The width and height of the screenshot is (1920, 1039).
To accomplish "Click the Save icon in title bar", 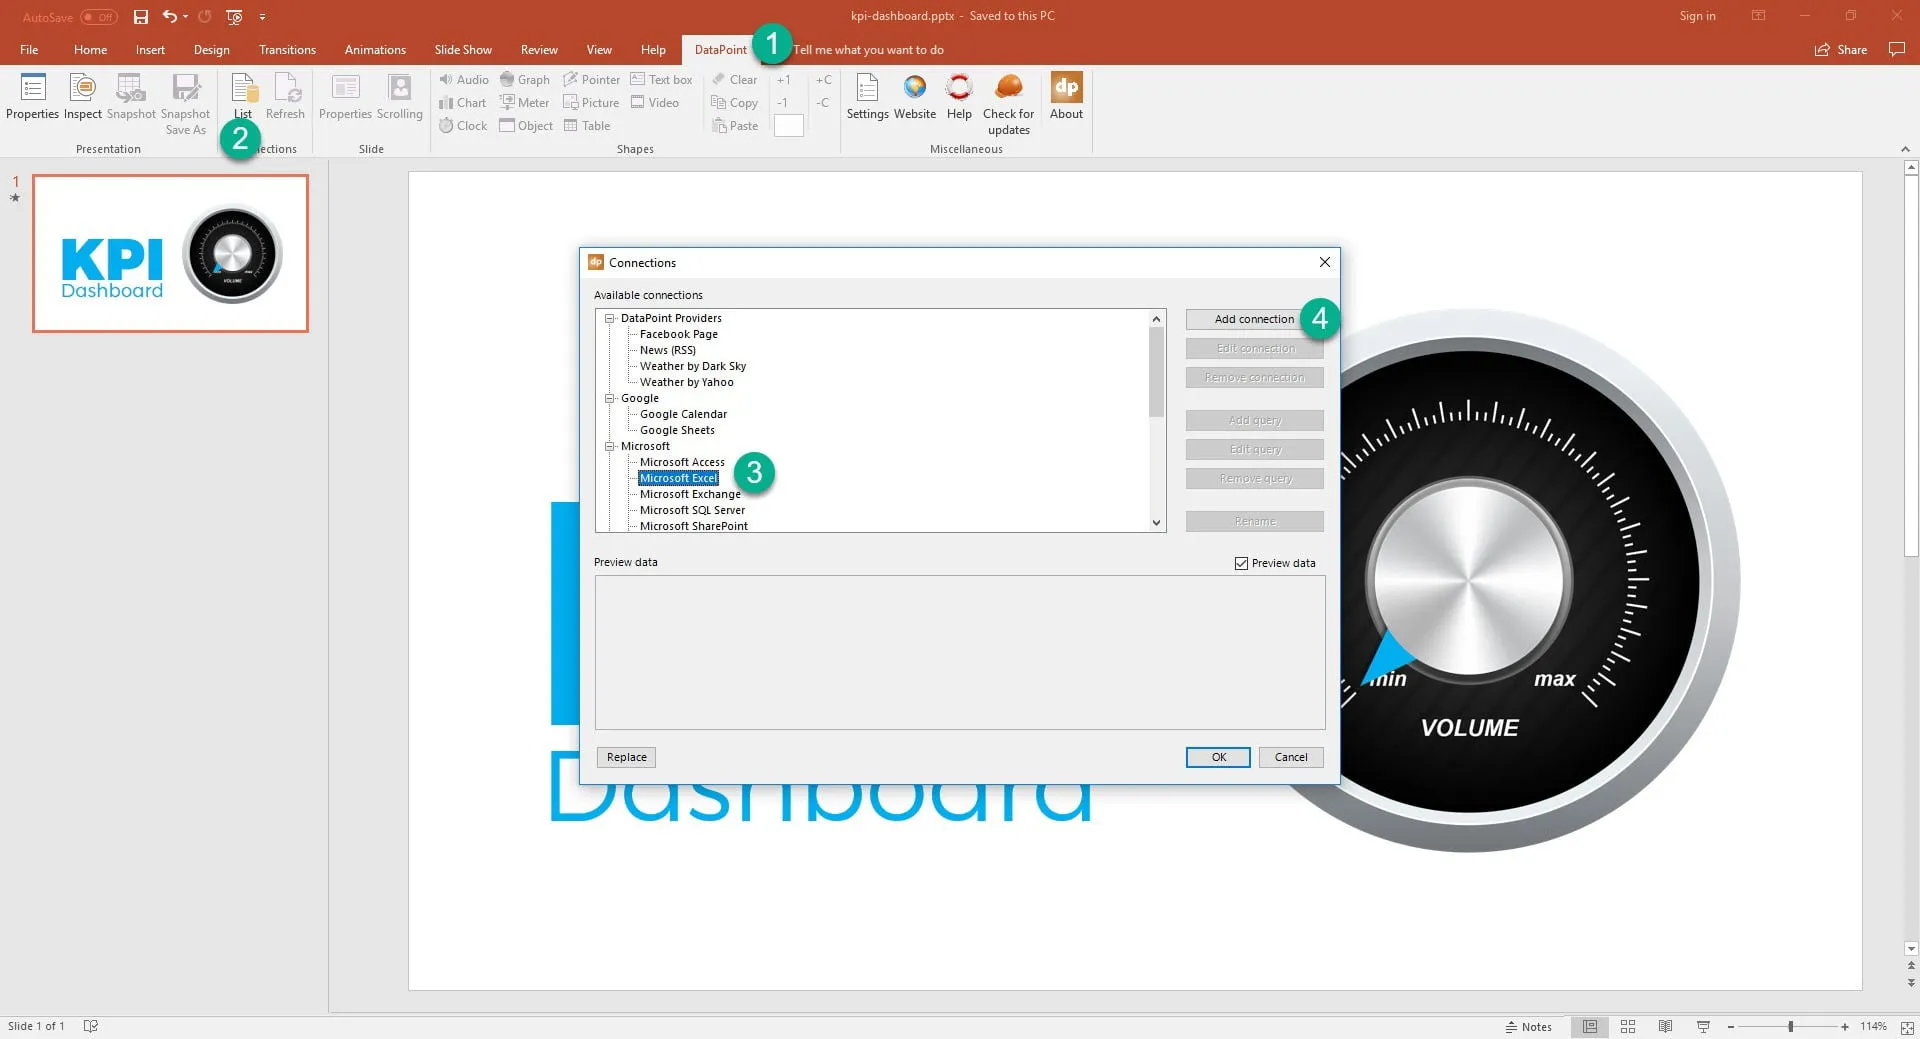I will tap(141, 17).
